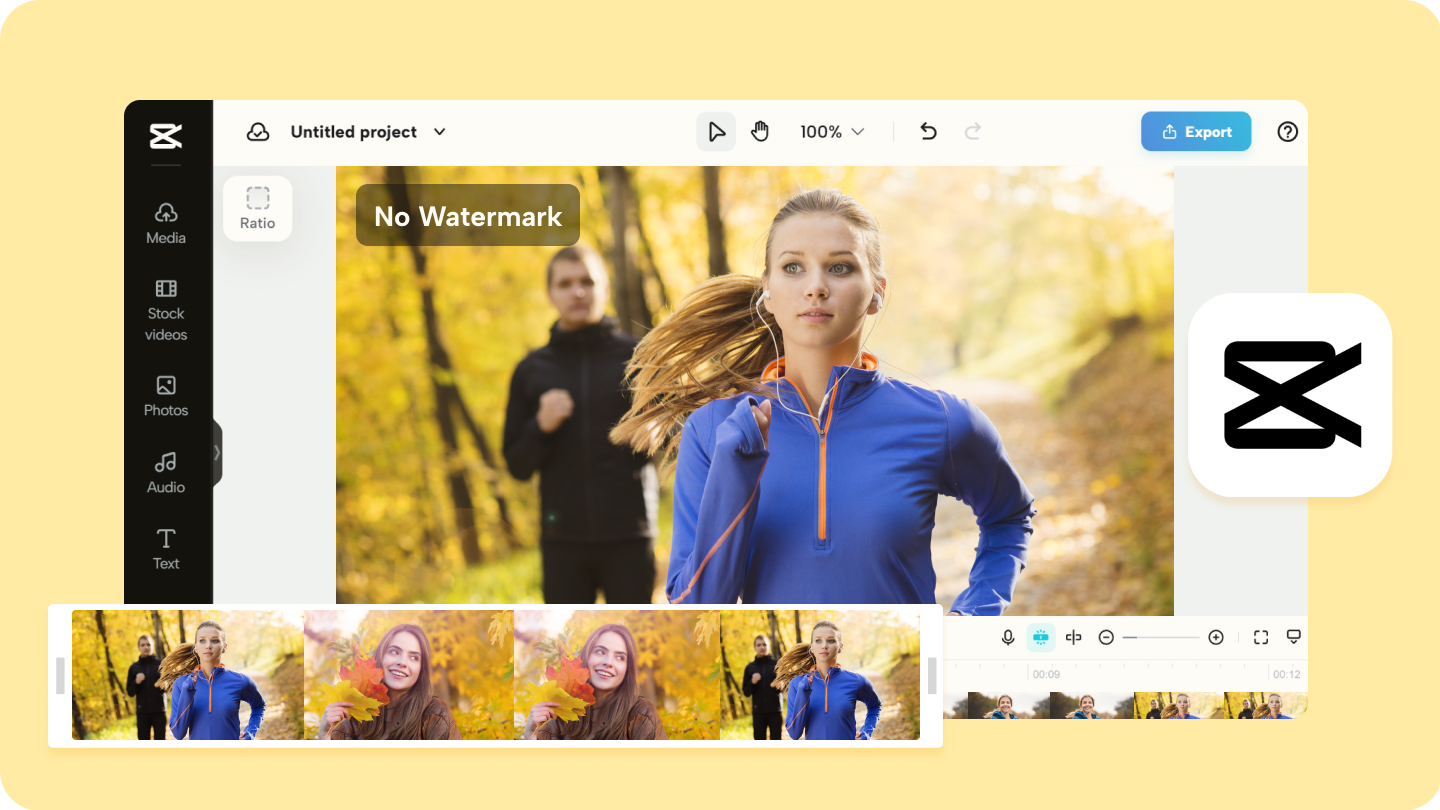Open the help question mark icon

(x=1288, y=132)
